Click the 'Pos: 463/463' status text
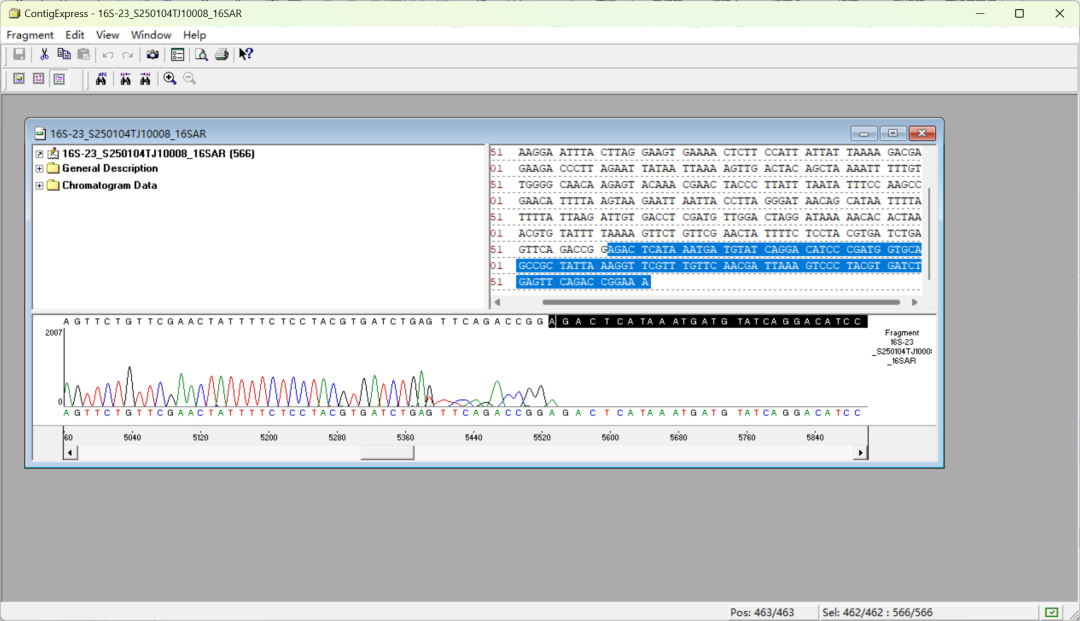Viewport: 1080px width, 621px height. [x=762, y=612]
